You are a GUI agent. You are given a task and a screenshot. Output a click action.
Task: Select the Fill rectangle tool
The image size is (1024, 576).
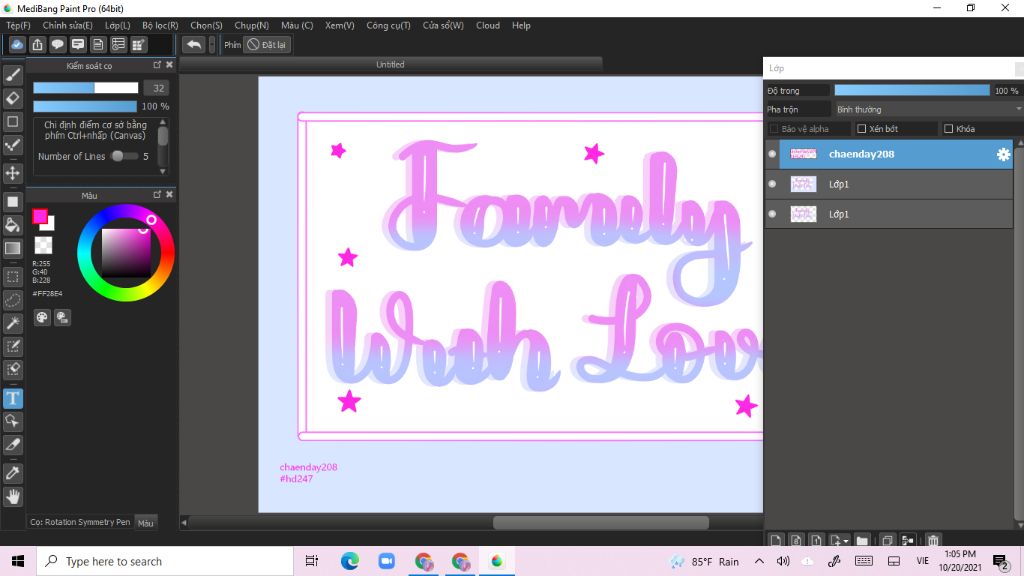click(x=12, y=202)
